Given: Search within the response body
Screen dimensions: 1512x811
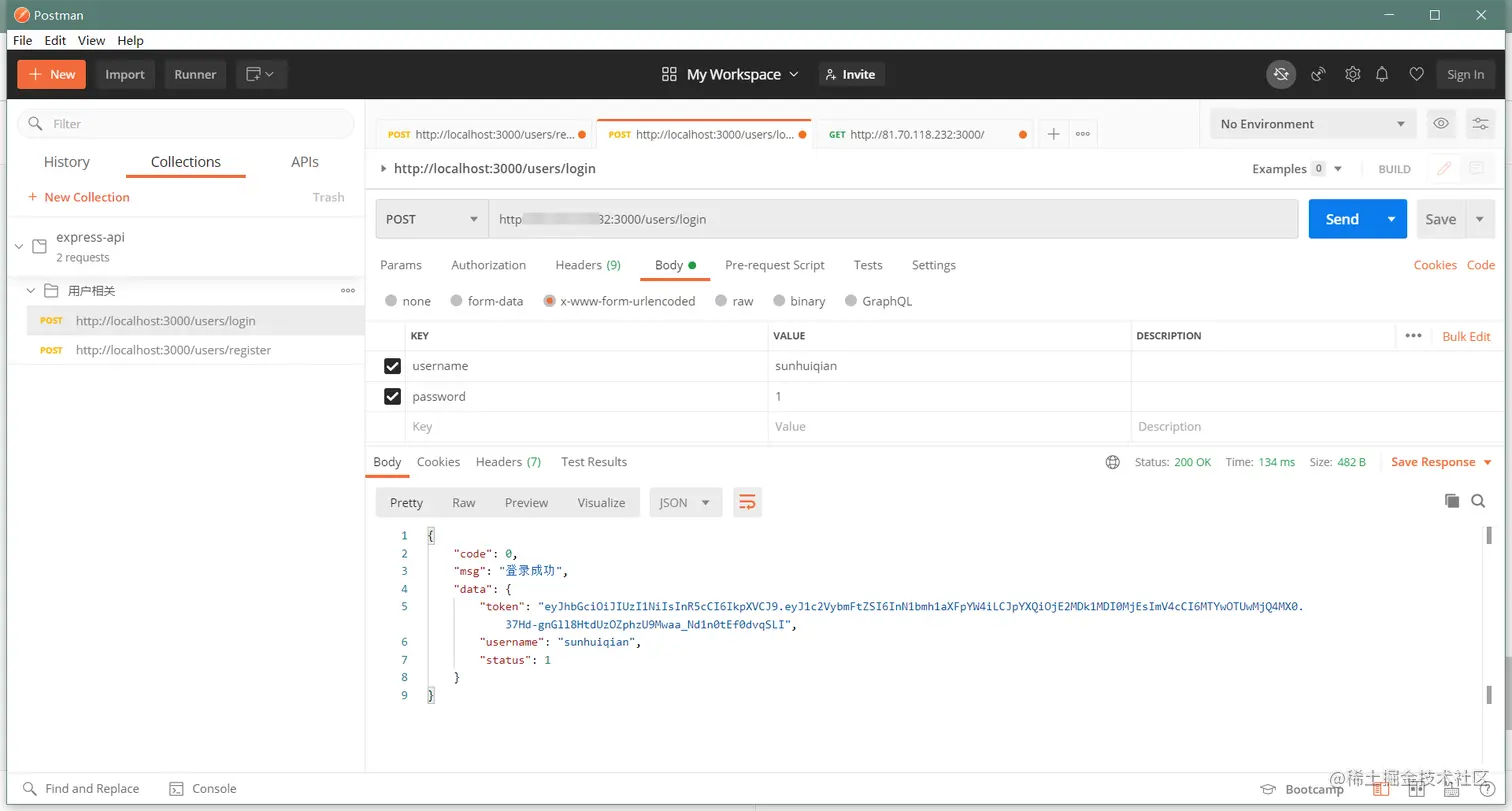Looking at the screenshot, I should point(1478,501).
